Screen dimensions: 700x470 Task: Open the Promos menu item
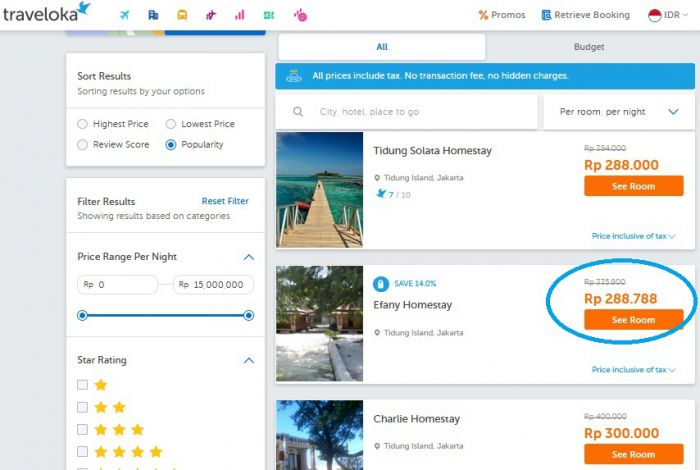click(x=502, y=15)
